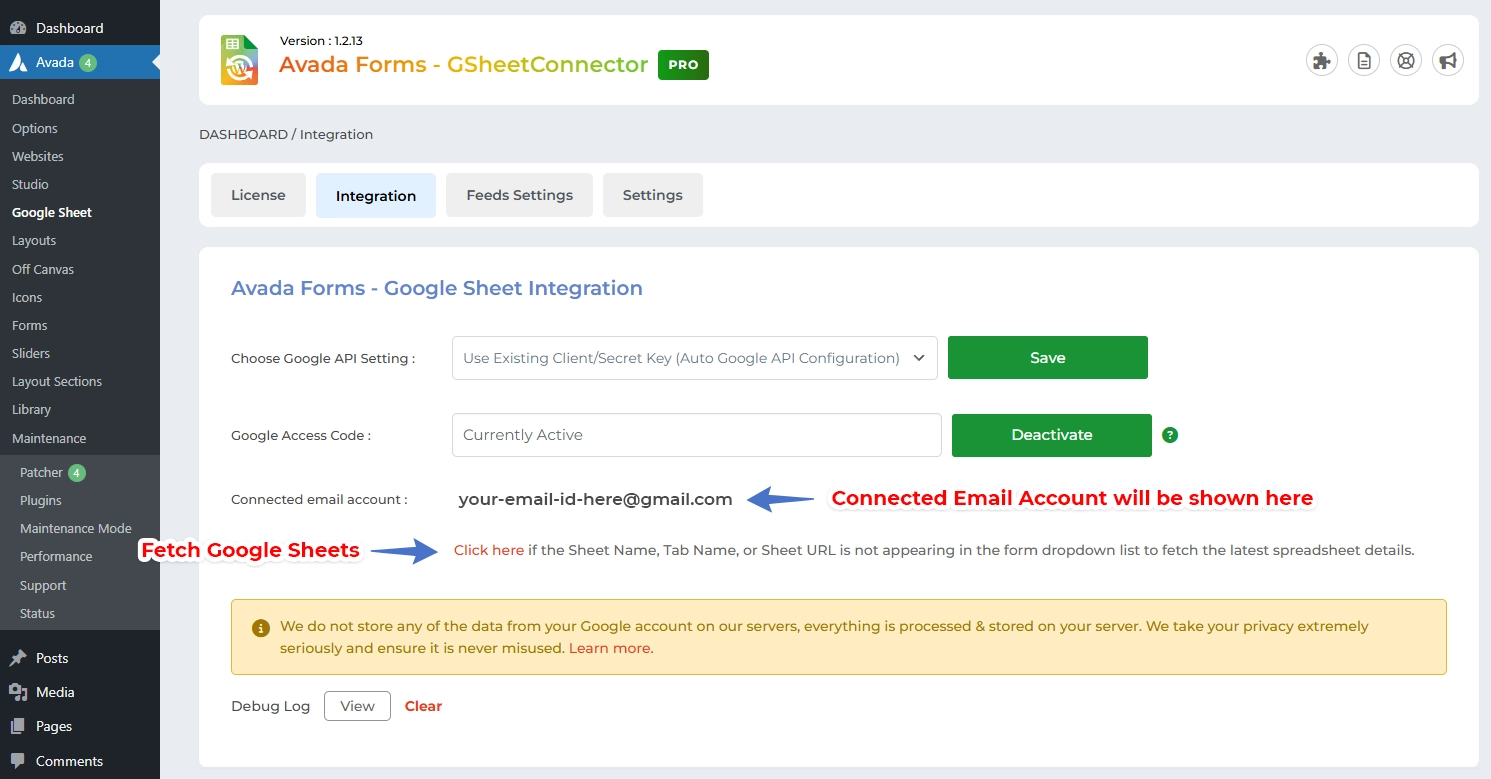Open the documentation page icon
The width and height of the screenshot is (1491, 779).
[1364, 61]
